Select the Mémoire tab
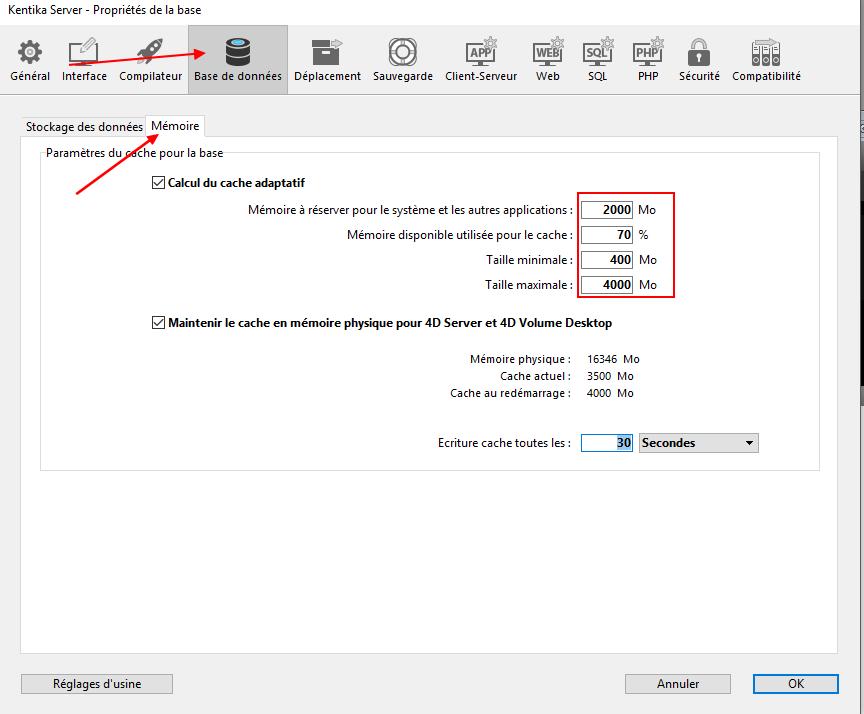 pos(175,126)
